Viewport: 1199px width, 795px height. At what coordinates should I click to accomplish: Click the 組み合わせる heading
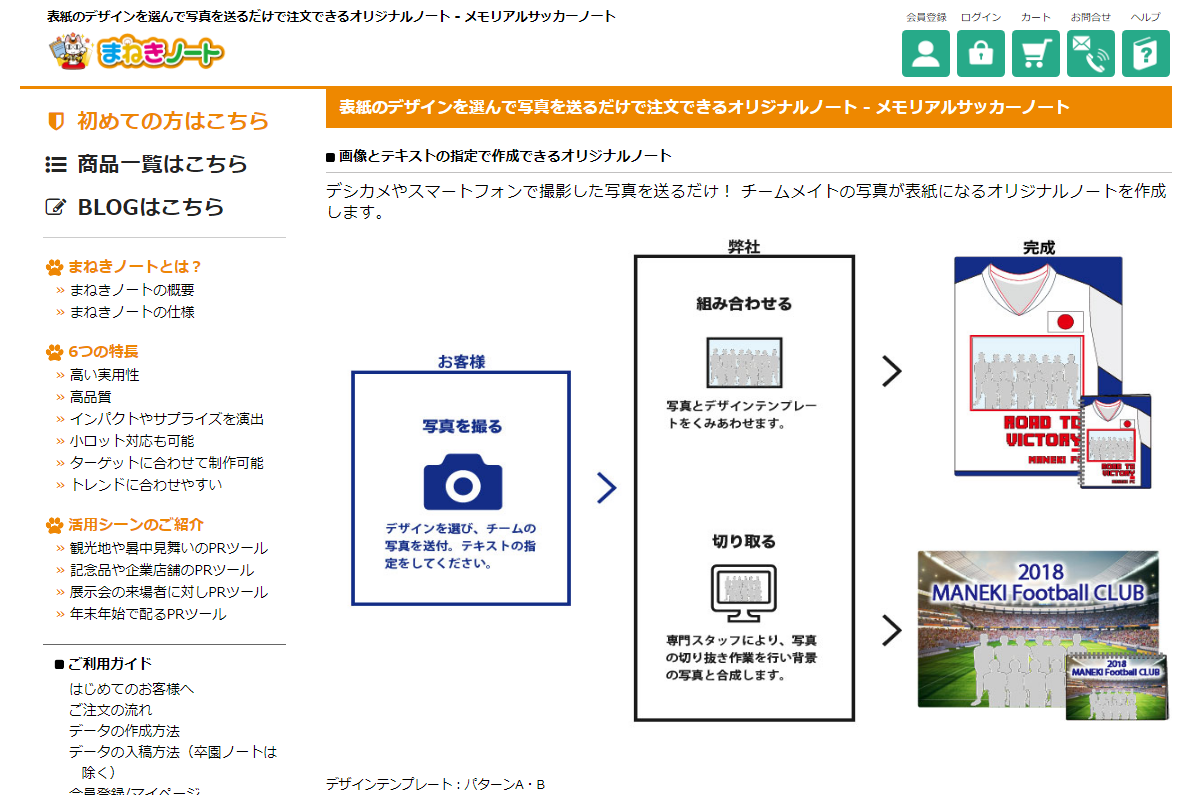pyautogui.click(x=744, y=303)
